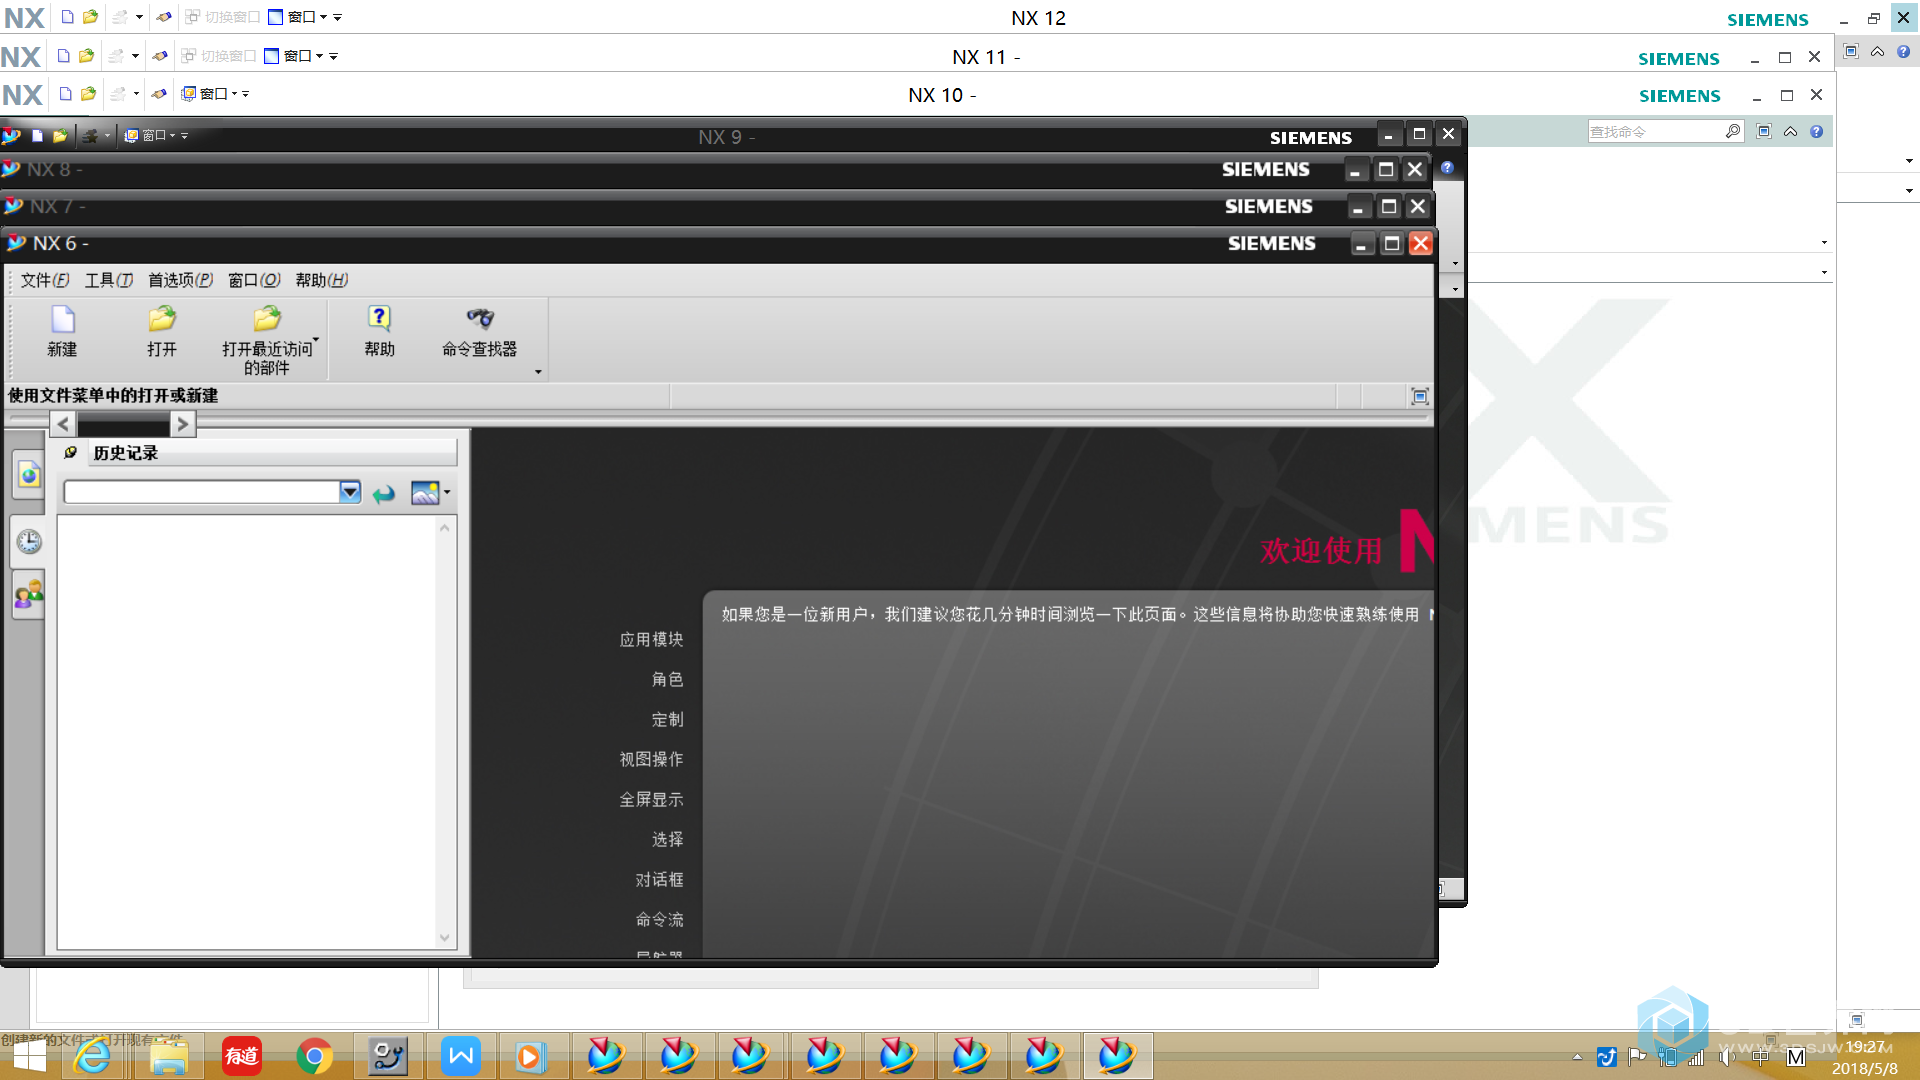Click the history list scroll up arrow
The height and width of the screenshot is (1080, 1920).
click(x=445, y=527)
